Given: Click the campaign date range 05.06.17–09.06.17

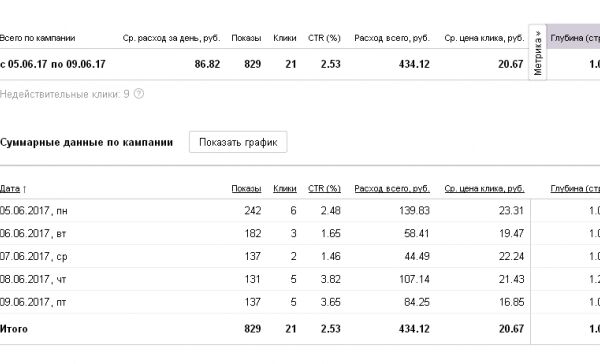Looking at the screenshot, I should pos(53,64).
